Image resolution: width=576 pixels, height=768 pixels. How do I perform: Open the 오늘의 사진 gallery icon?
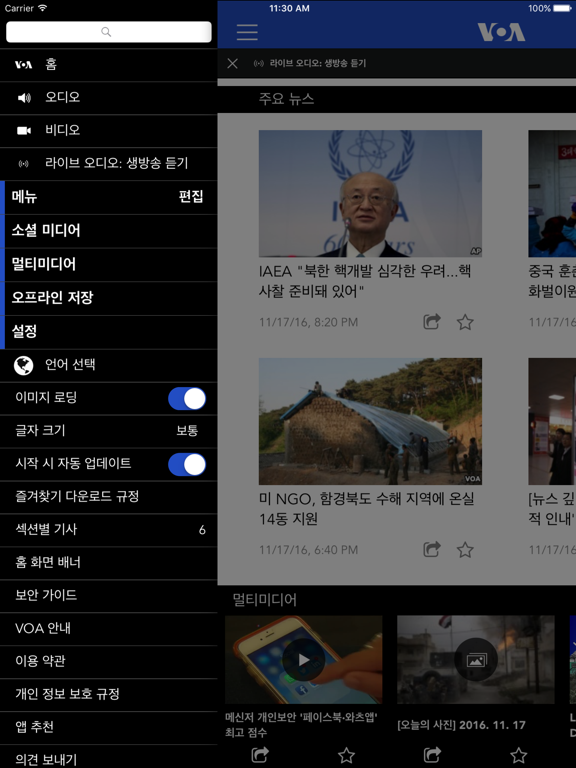coord(476,660)
